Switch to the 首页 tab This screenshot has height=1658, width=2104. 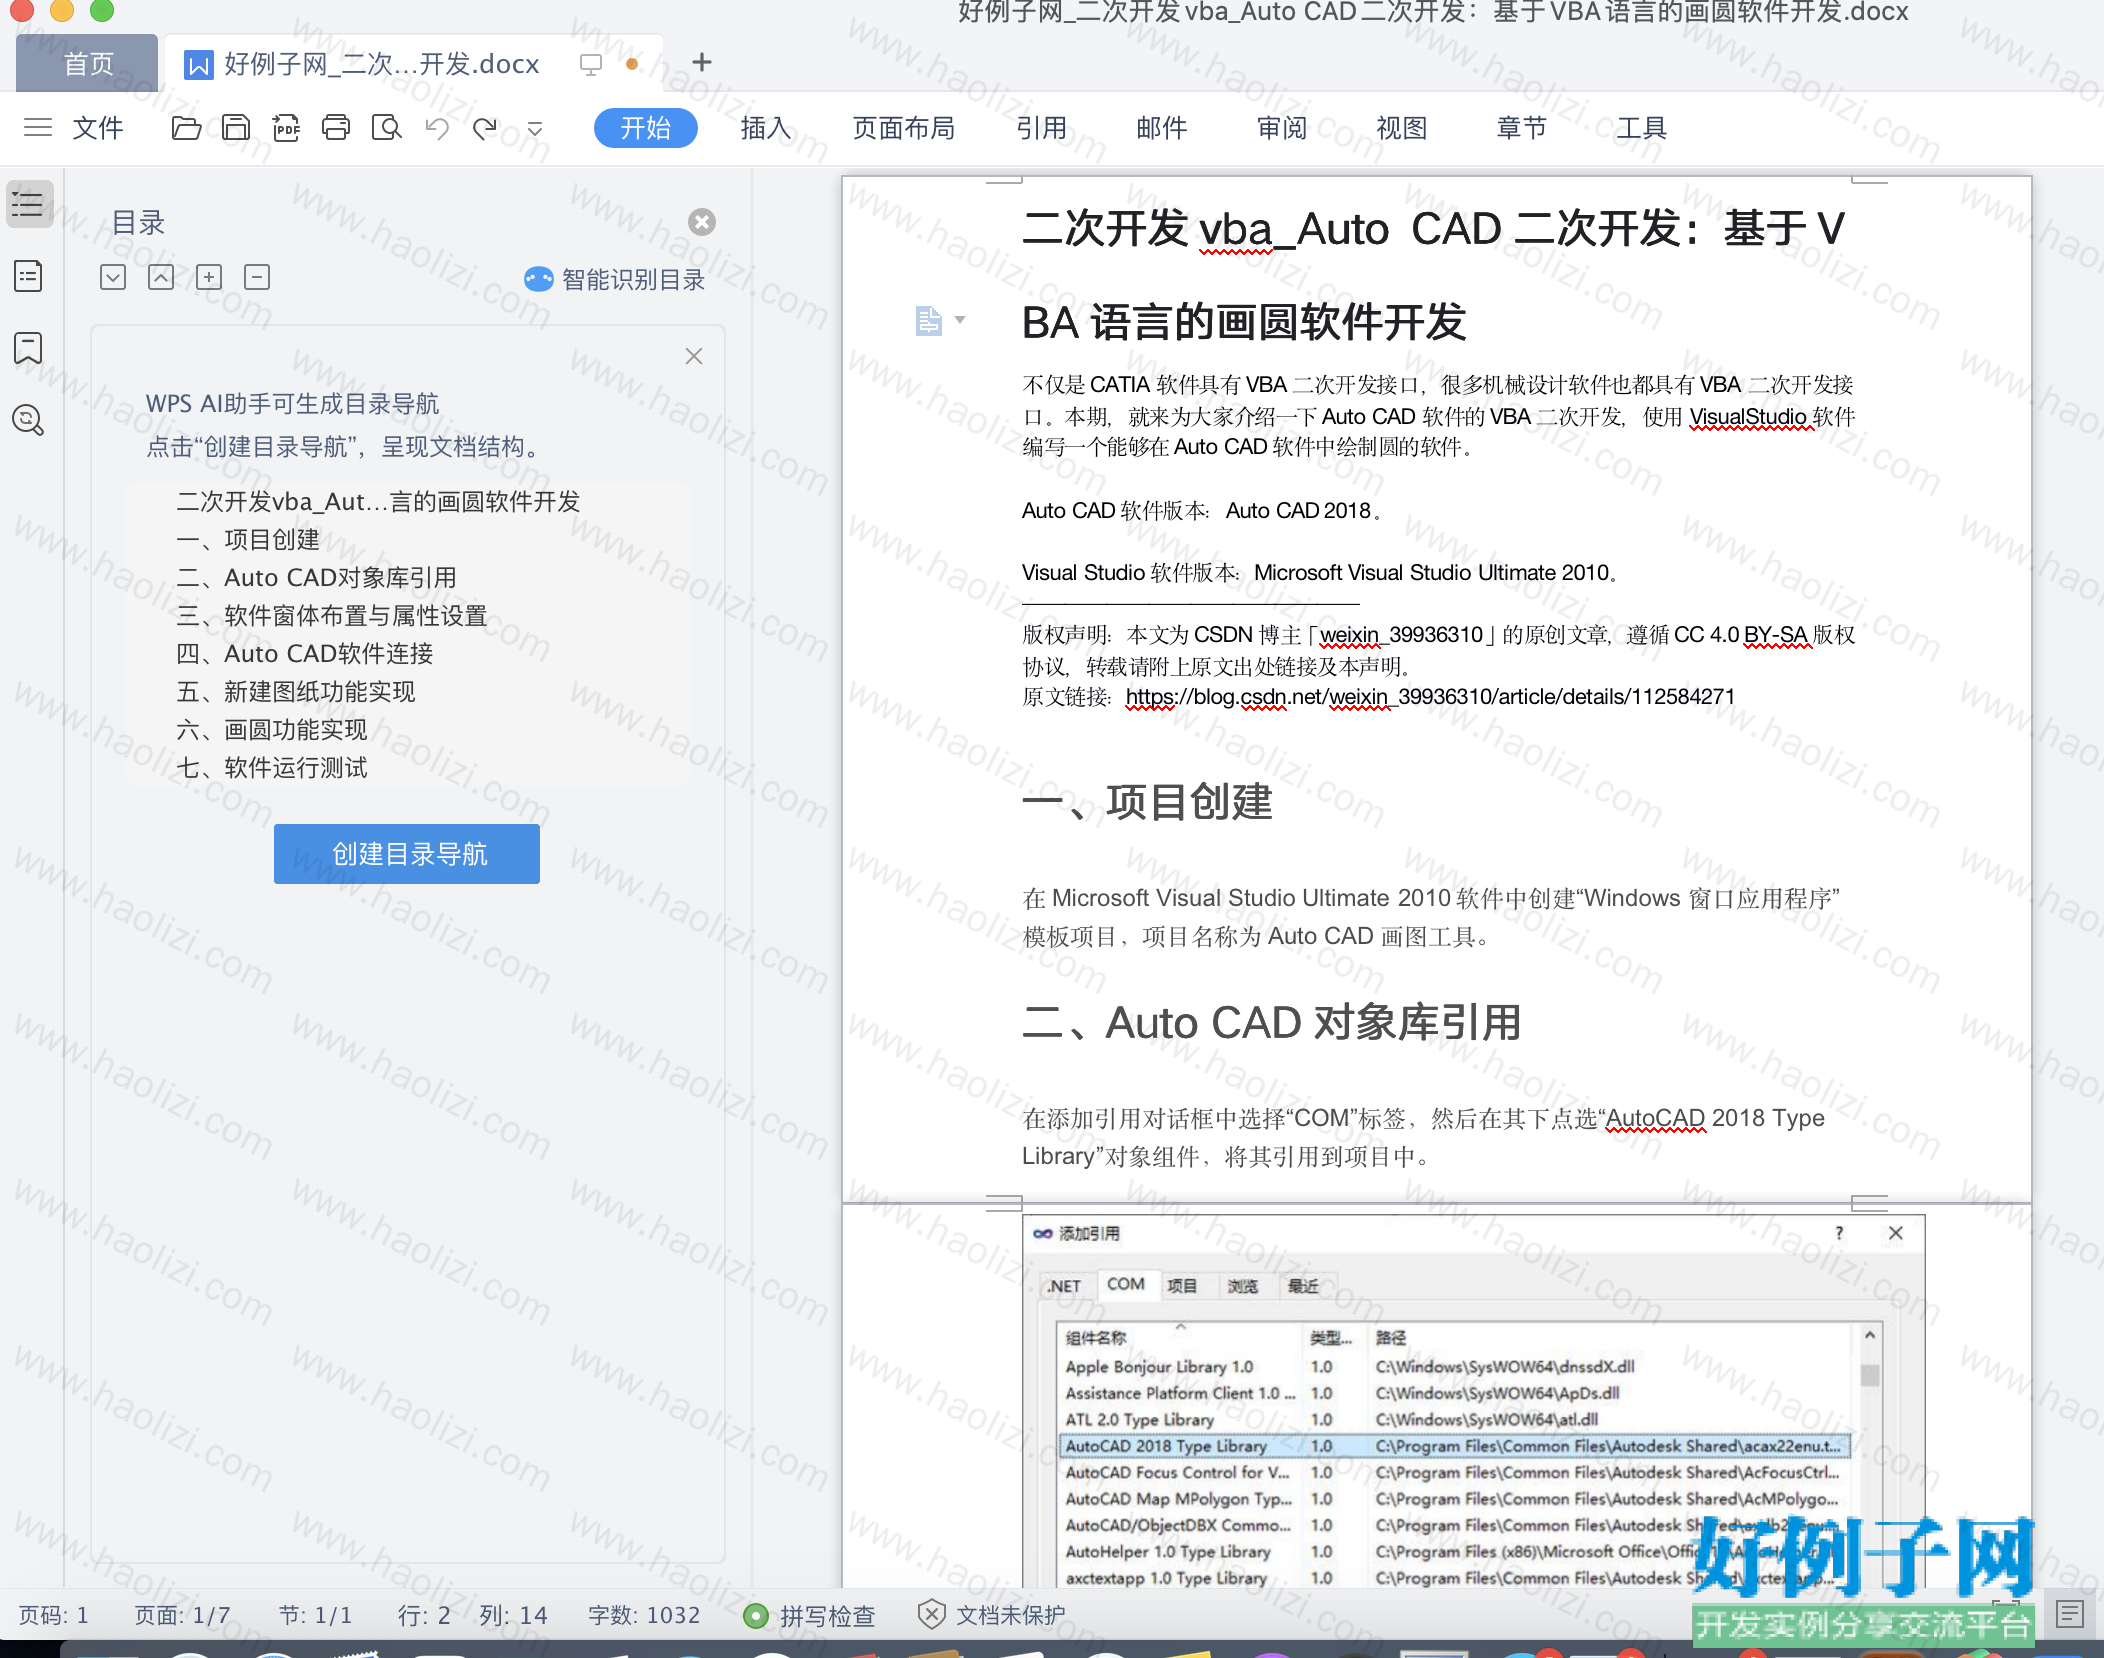click(x=87, y=64)
